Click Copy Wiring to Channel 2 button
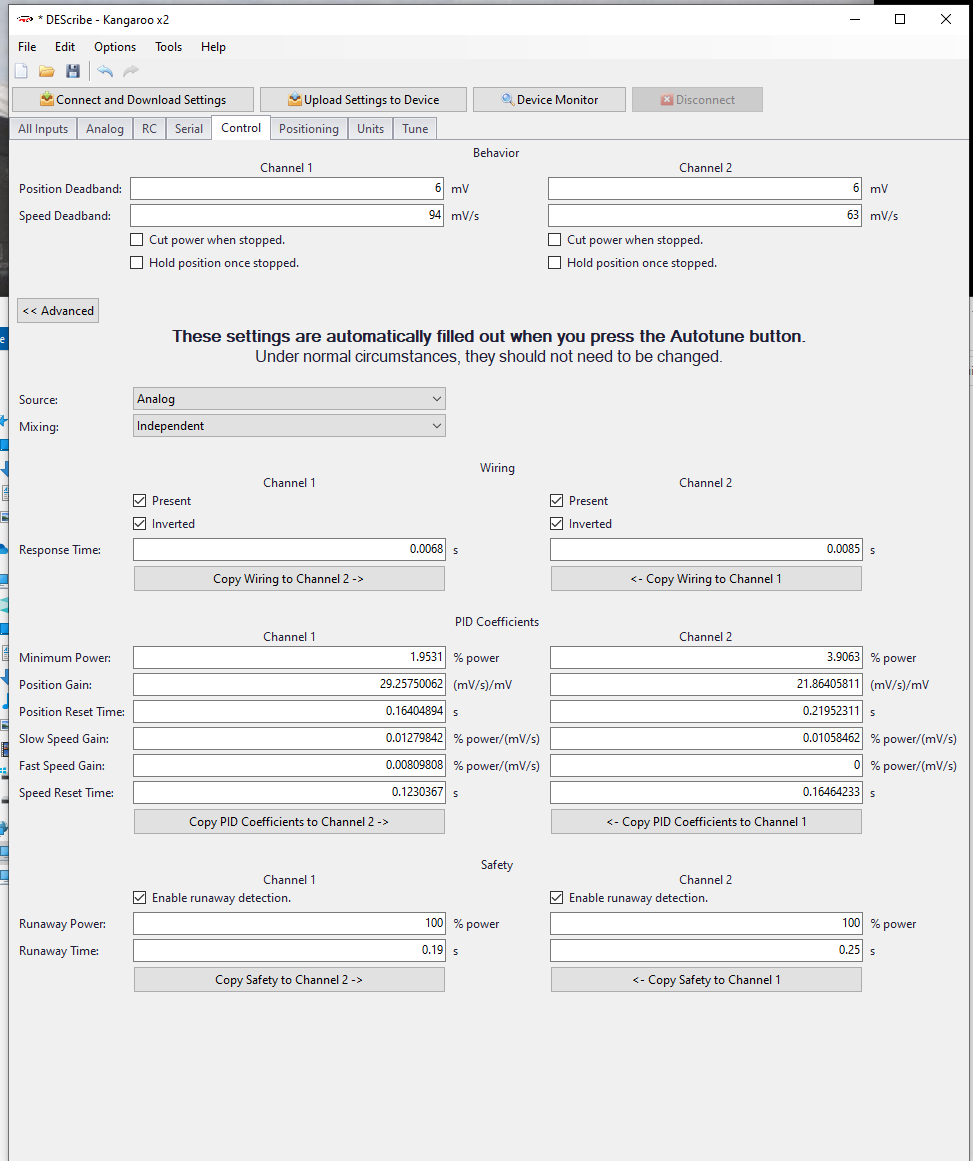This screenshot has width=973, height=1161. (289, 579)
